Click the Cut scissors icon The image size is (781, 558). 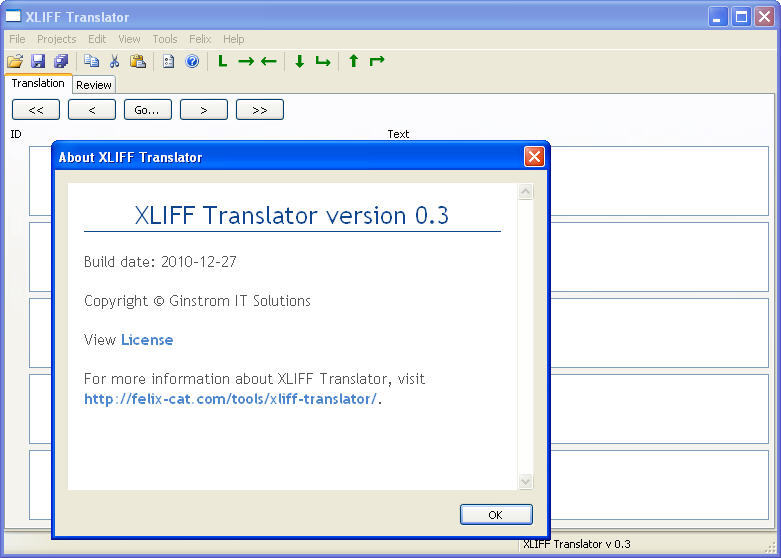[x=115, y=61]
